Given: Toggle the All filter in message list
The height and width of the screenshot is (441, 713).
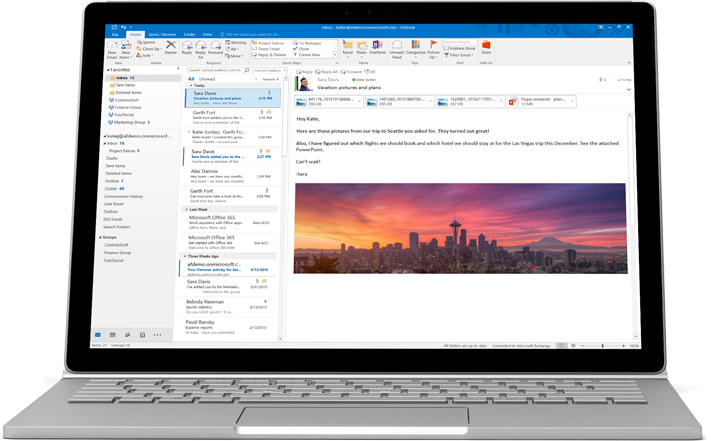Looking at the screenshot, I should [191, 76].
